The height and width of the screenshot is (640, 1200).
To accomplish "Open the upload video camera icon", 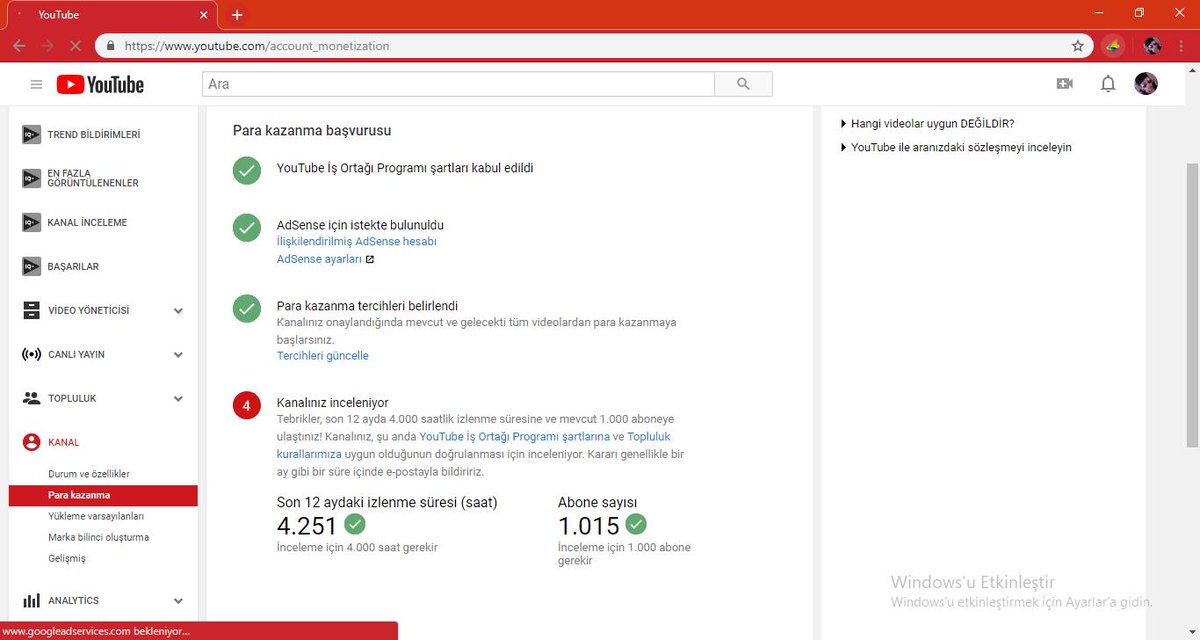I will 1065,84.
